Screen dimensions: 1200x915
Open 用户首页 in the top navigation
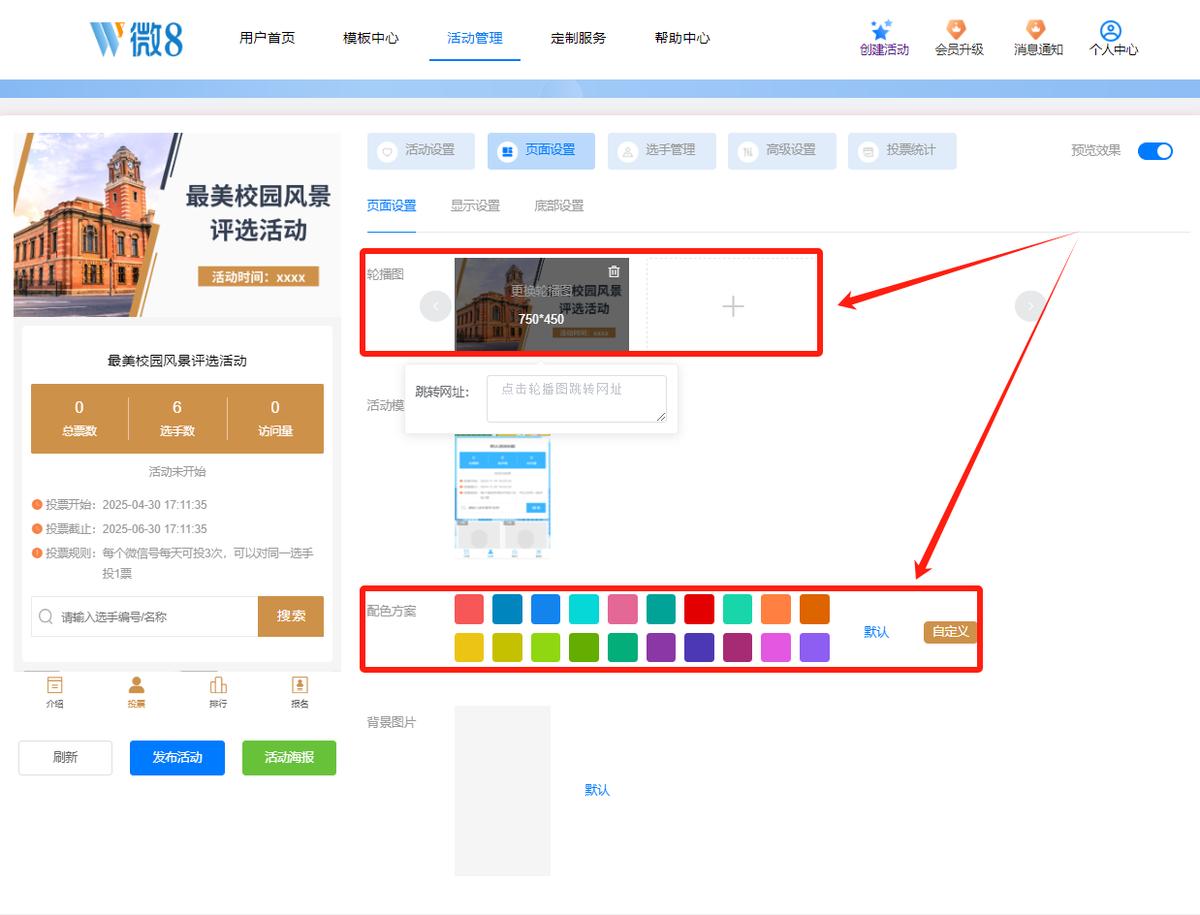tap(267, 38)
